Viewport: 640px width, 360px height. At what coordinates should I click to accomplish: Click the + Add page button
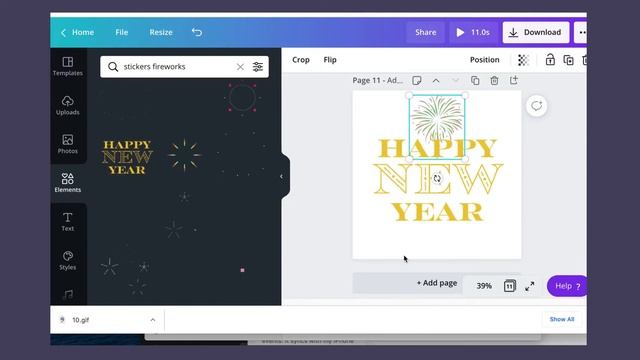tap(436, 283)
